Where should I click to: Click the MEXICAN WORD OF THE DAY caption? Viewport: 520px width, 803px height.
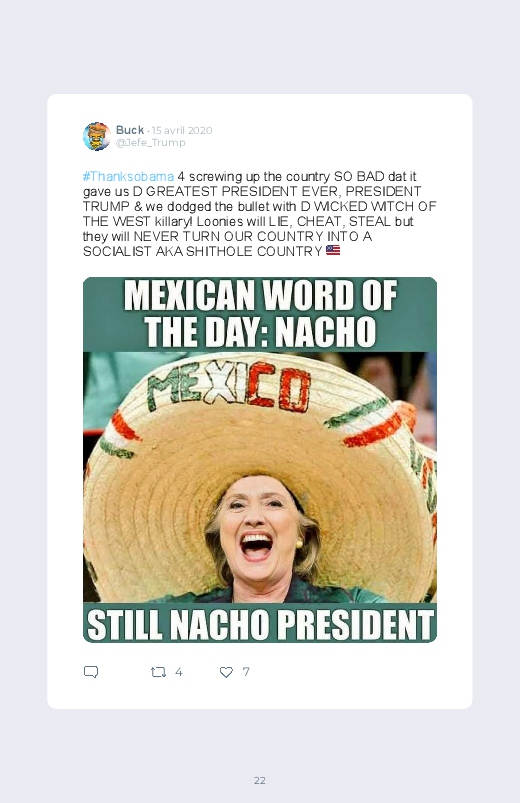point(260,313)
